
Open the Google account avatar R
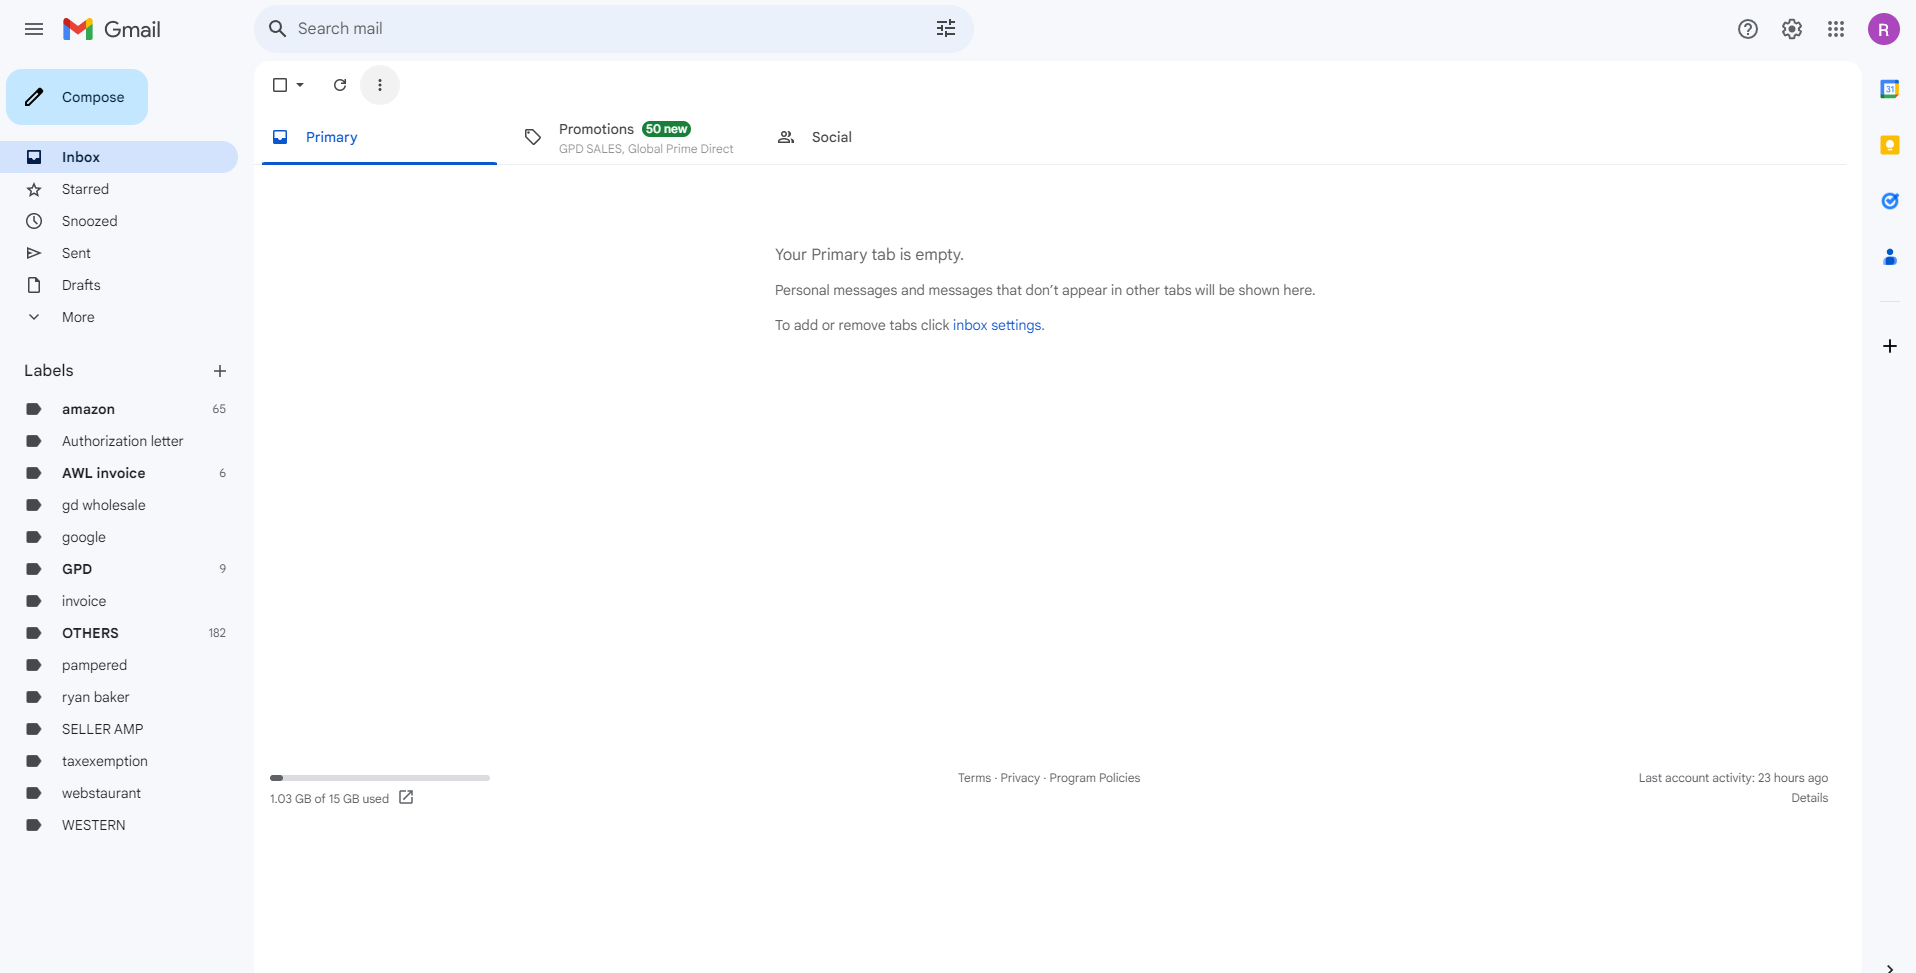(x=1884, y=29)
